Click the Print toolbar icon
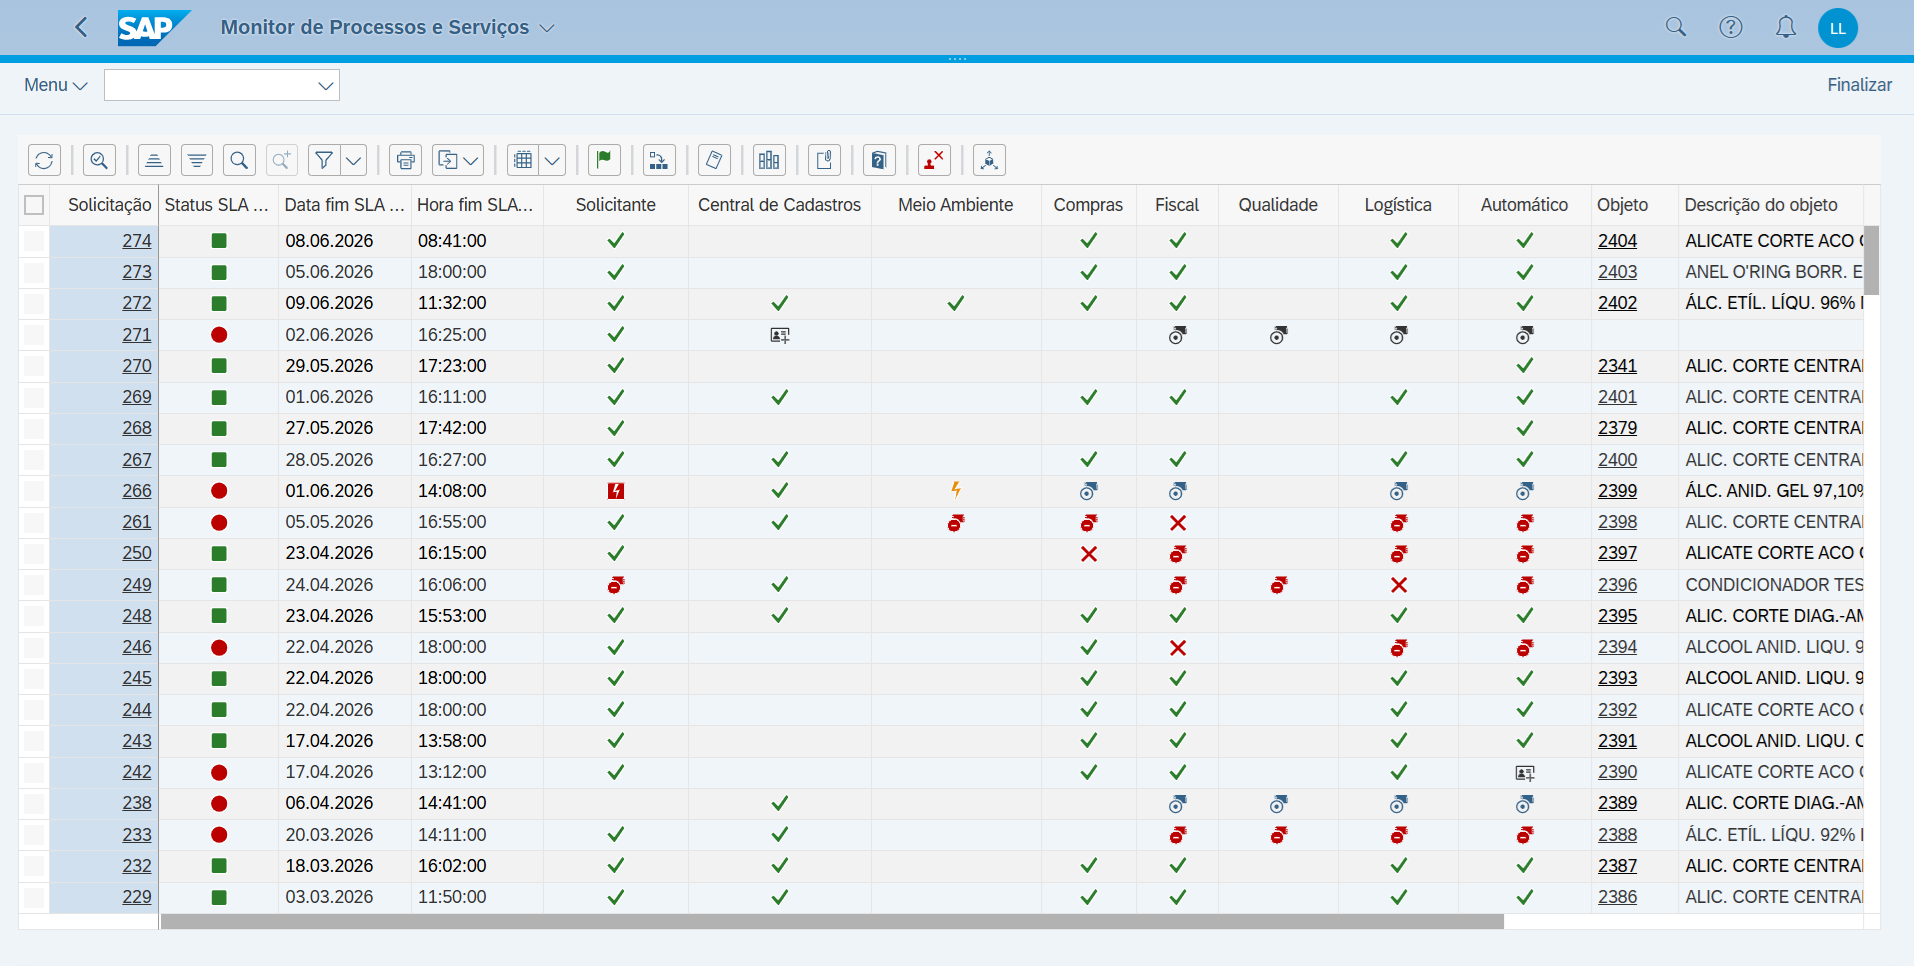Image resolution: width=1914 pixels, height=966 pixels. point(405,160)
